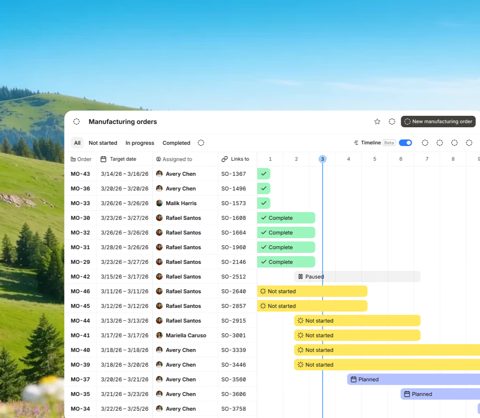This screenshot has width=480, height=418.
Task: Click the Paused bar for MO-42
Action: point(357,276)
